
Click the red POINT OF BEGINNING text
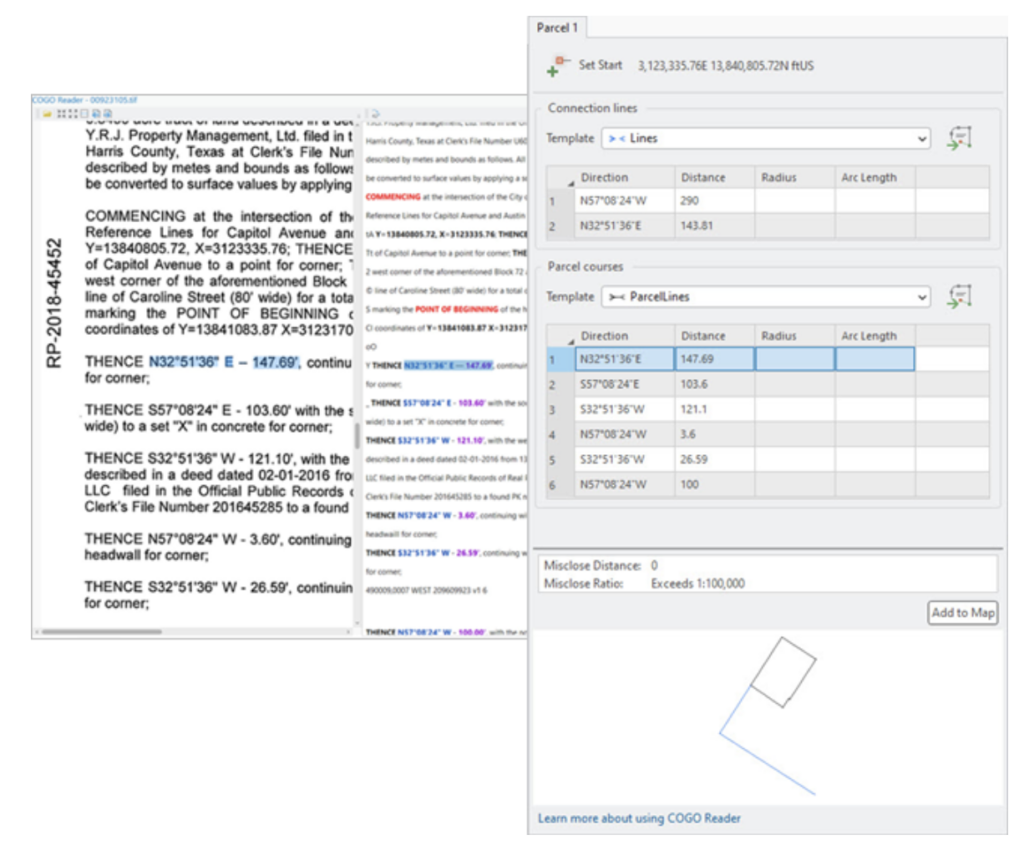point(456,309)
